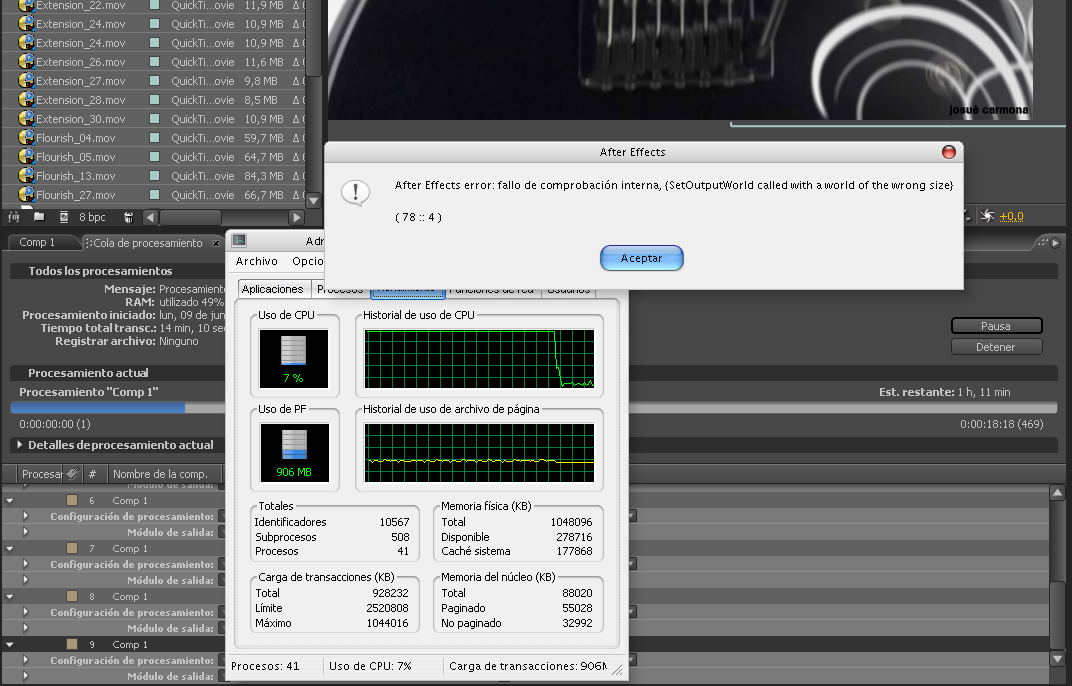Click label color of render item 6

[x=72, y=500]
